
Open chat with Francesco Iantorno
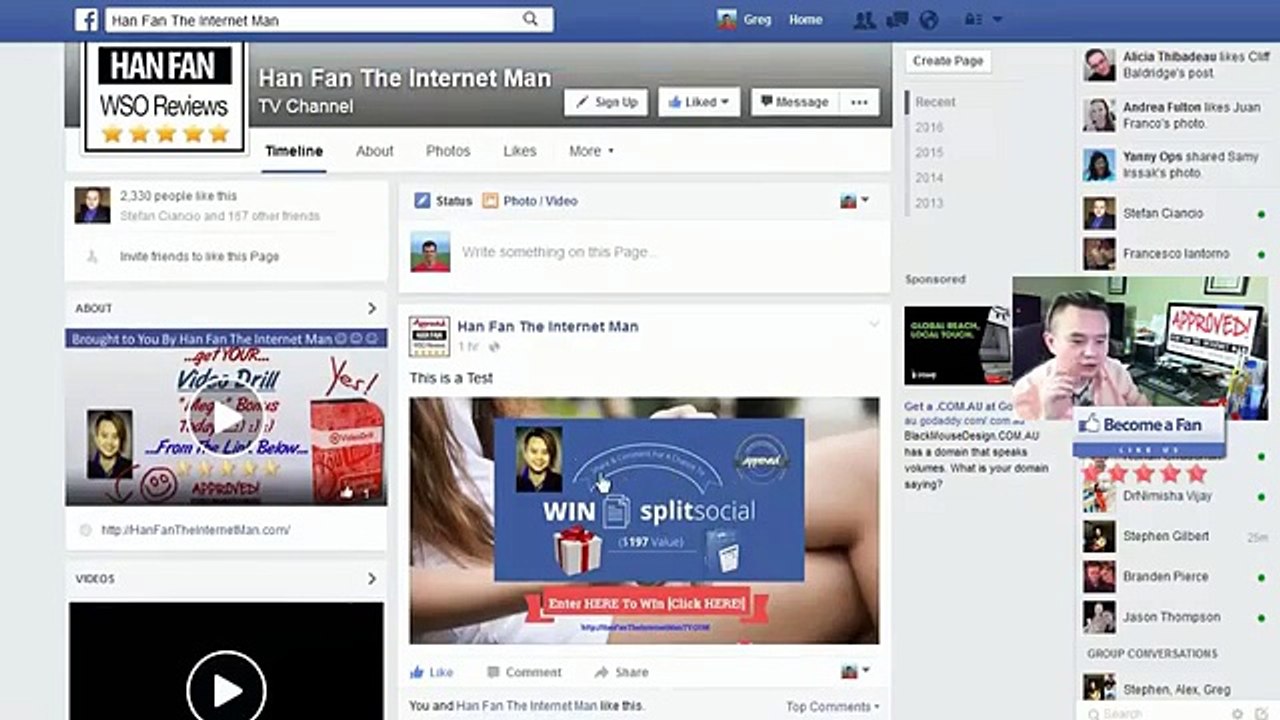pos(1175,254)
